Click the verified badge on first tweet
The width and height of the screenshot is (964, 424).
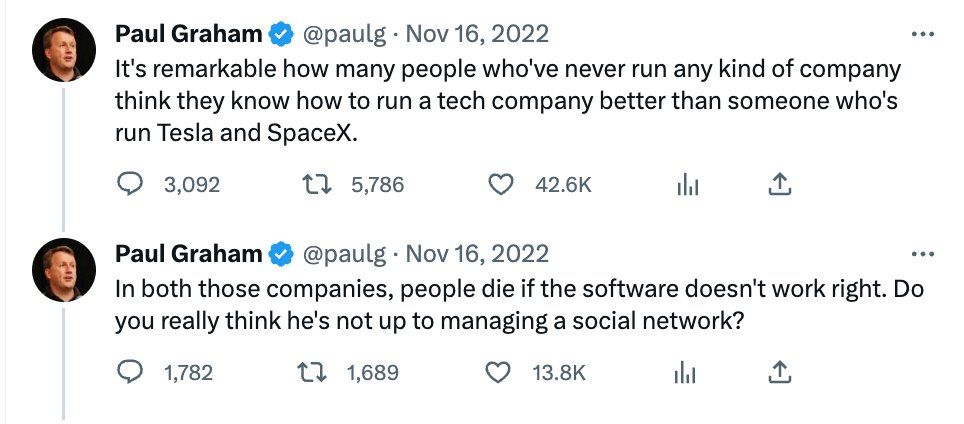[281, 34]
